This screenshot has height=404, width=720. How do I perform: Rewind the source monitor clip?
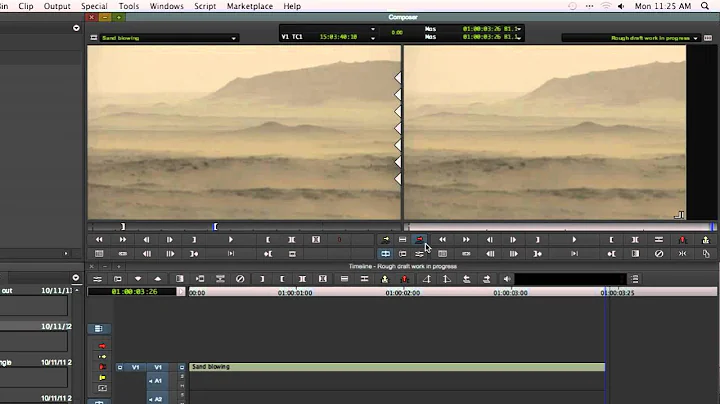[99, 240]
